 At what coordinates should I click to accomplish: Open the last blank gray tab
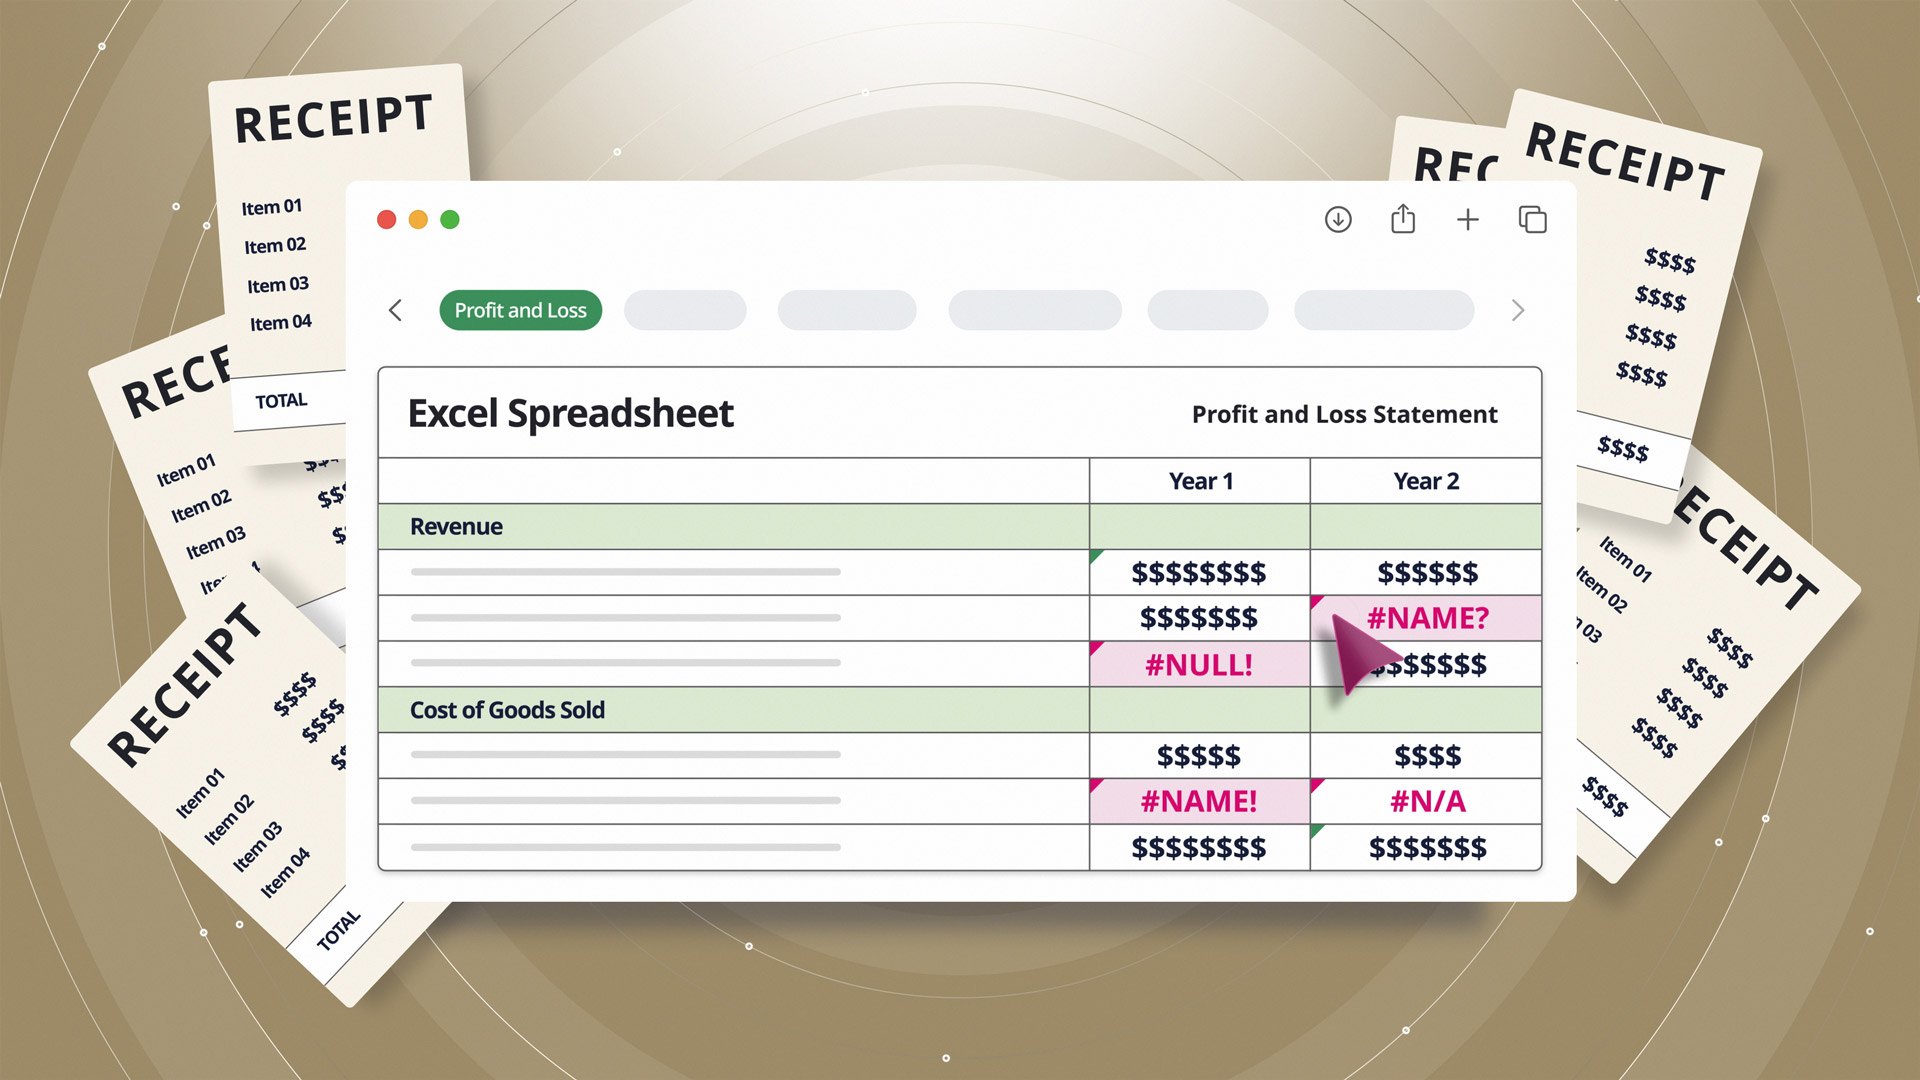pos(1383,310)
